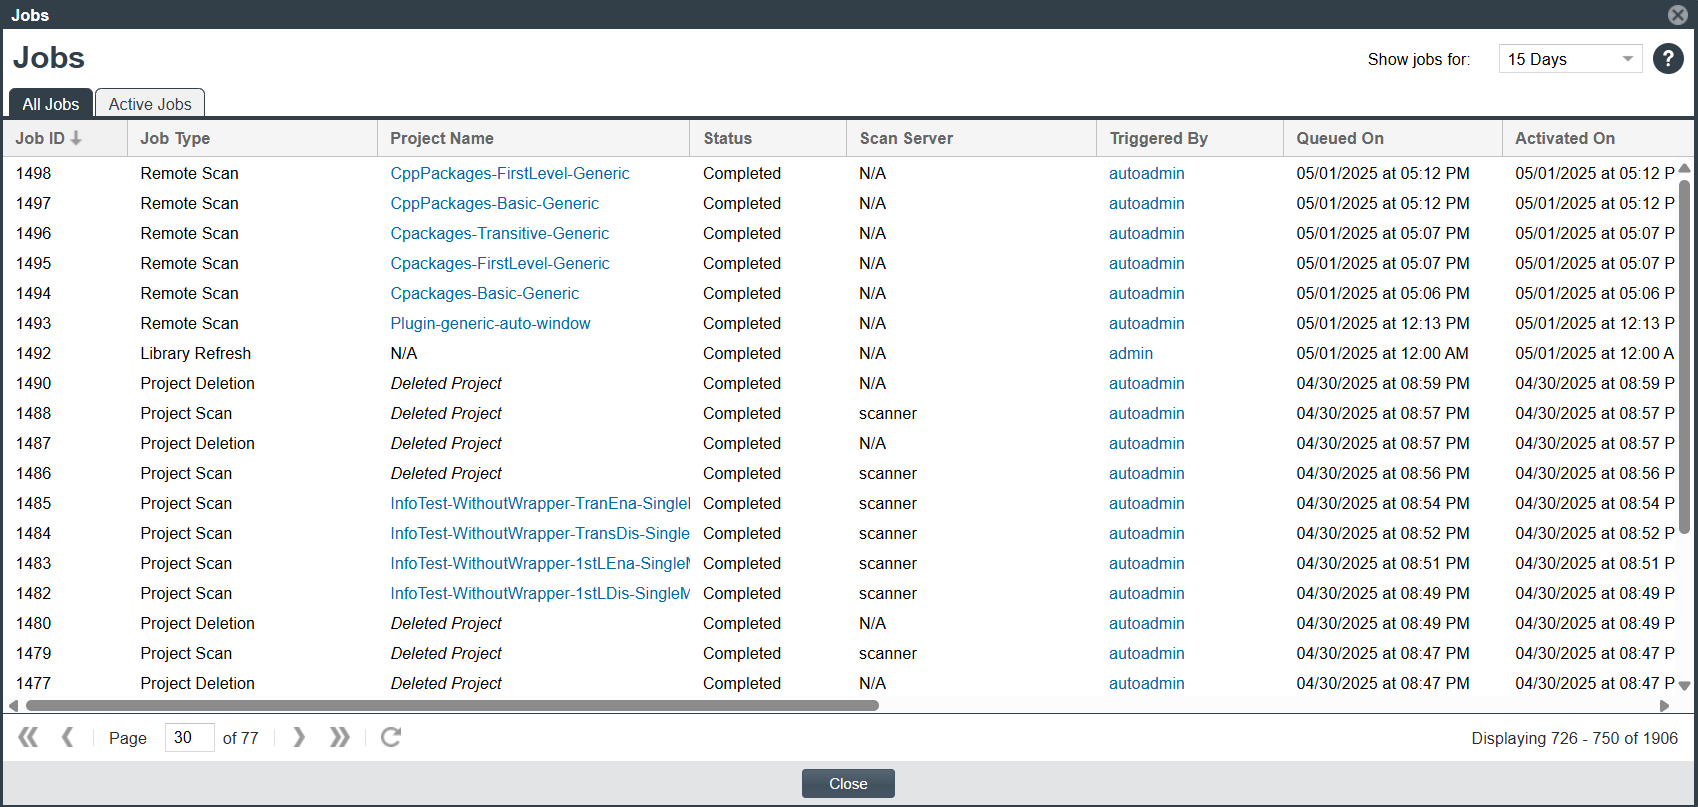The height and width of the screenshot is (807, 1698).
Task: Open the CppPackages-FirstLevel-Generic project link
Action: pos(509,173)
